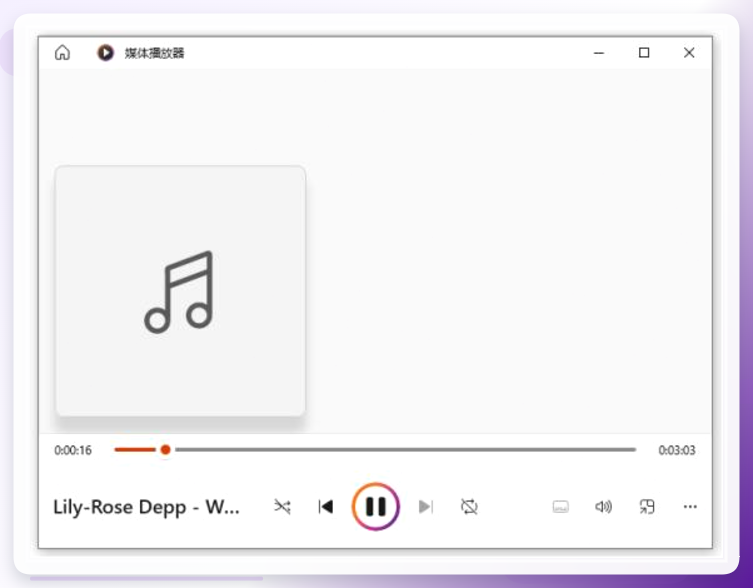Click the orange seek bar handle
Viewport: 753px width, 588px height.
click(166, 450)
